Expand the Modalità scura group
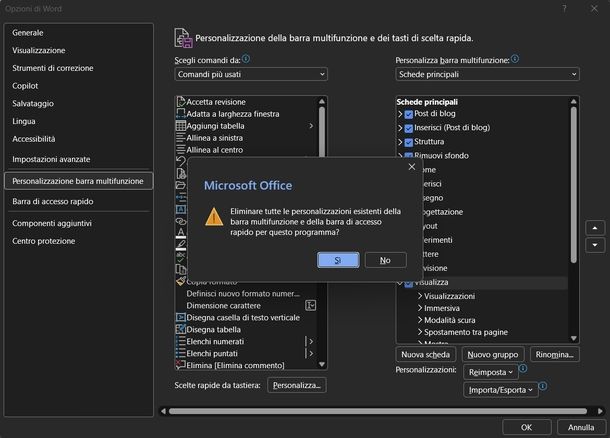The width and height of the screenshot is (610, 438). (420, 320)
